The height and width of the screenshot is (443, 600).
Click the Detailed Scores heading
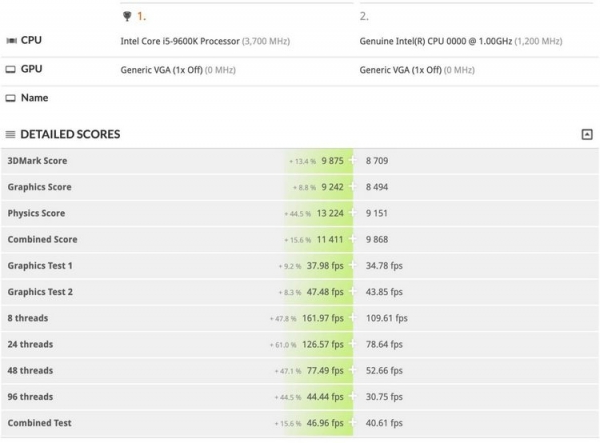pyautogui.click(x=69, y=134)
